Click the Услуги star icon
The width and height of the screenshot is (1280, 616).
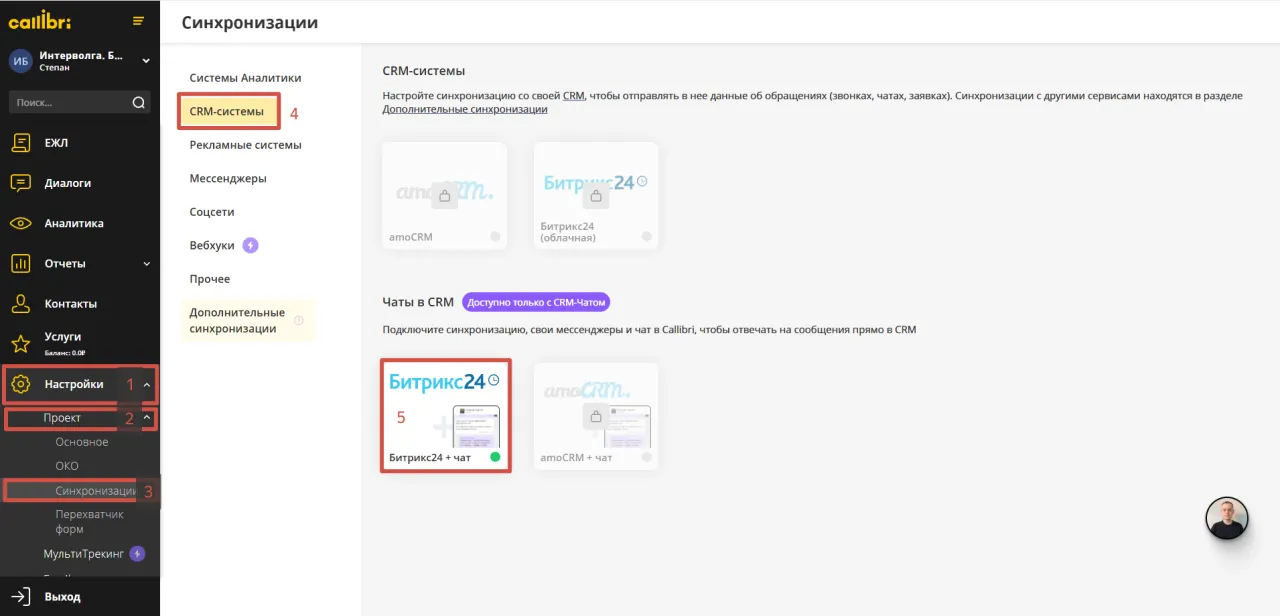21,343
